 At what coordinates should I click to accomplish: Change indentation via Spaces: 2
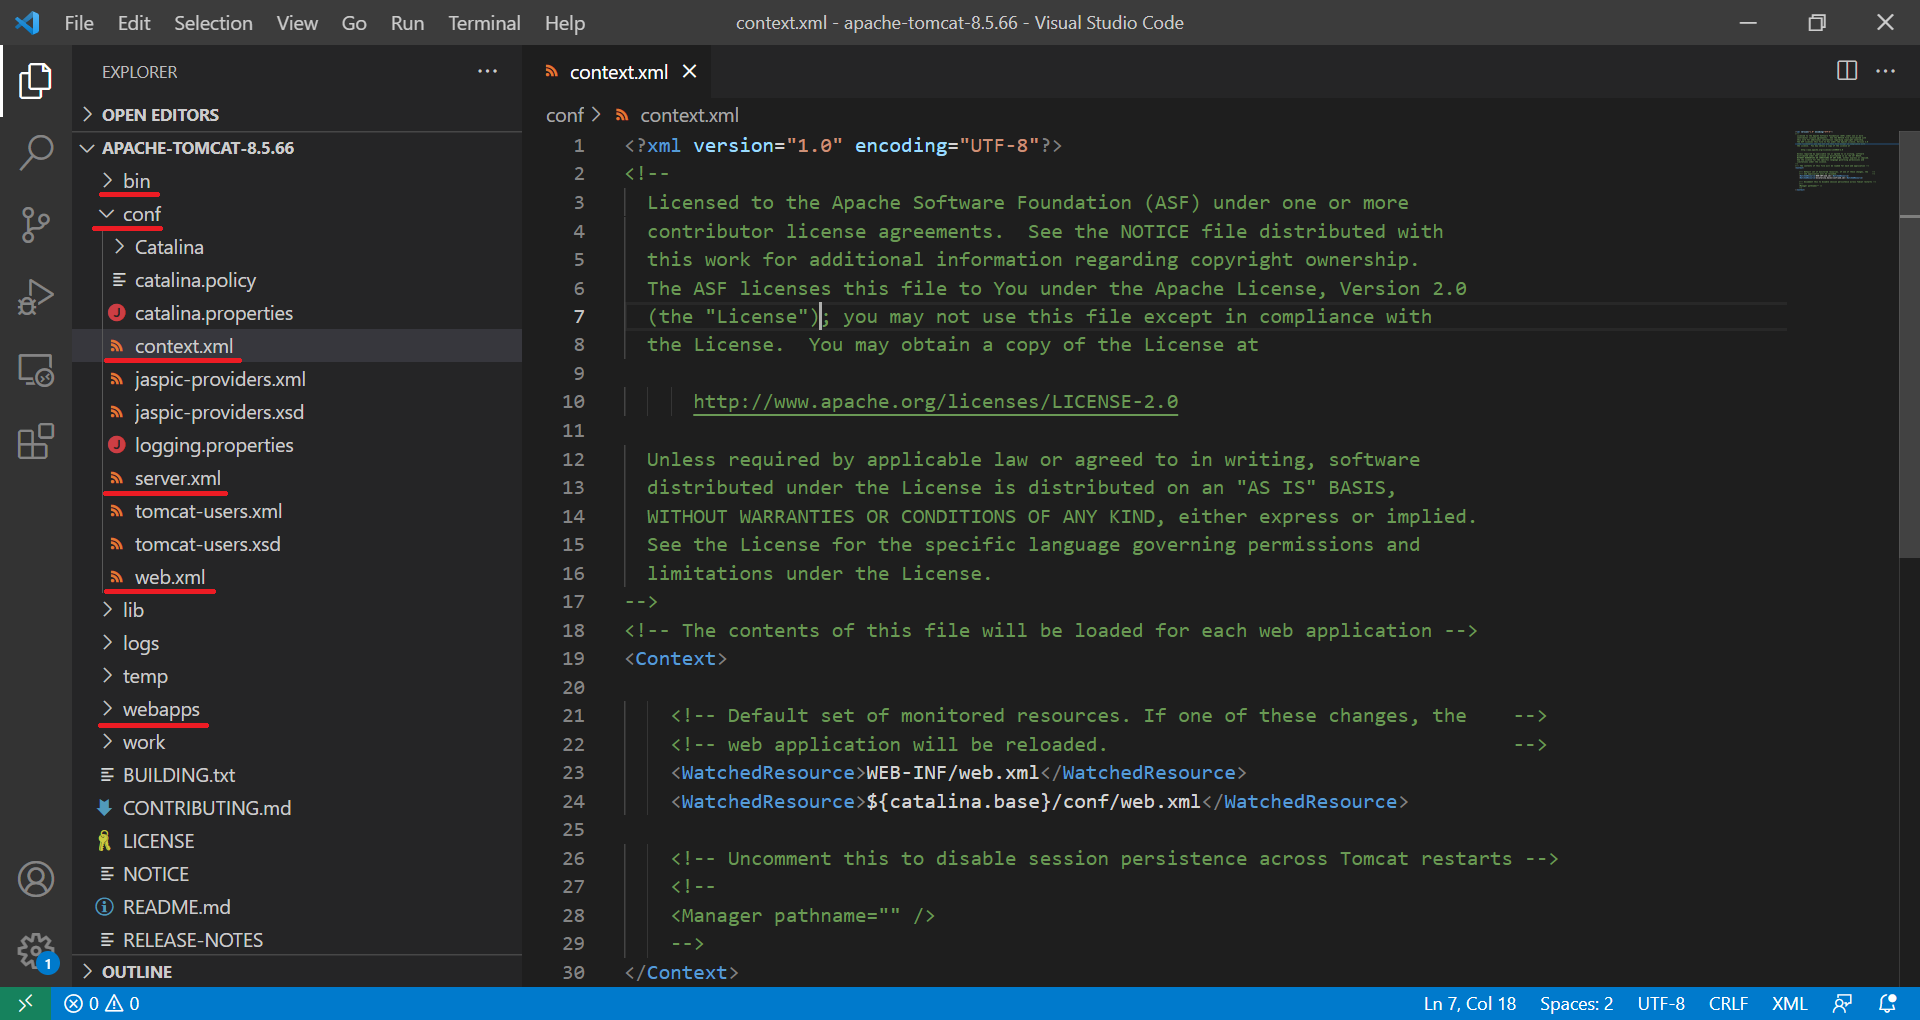[1576, 1003]
